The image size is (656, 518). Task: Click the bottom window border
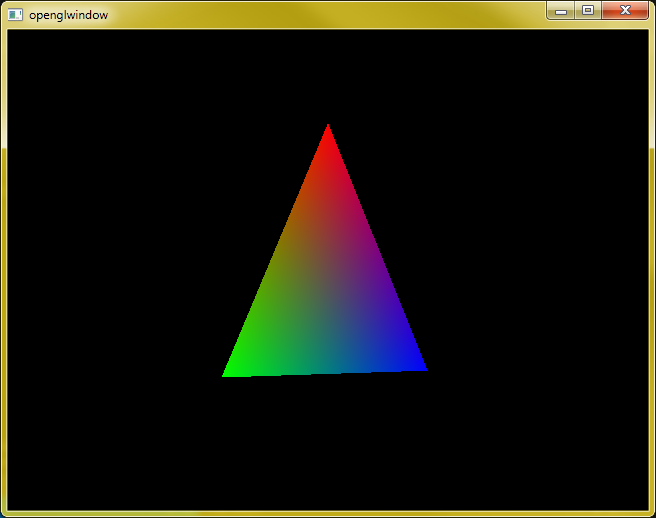point(328,514)
